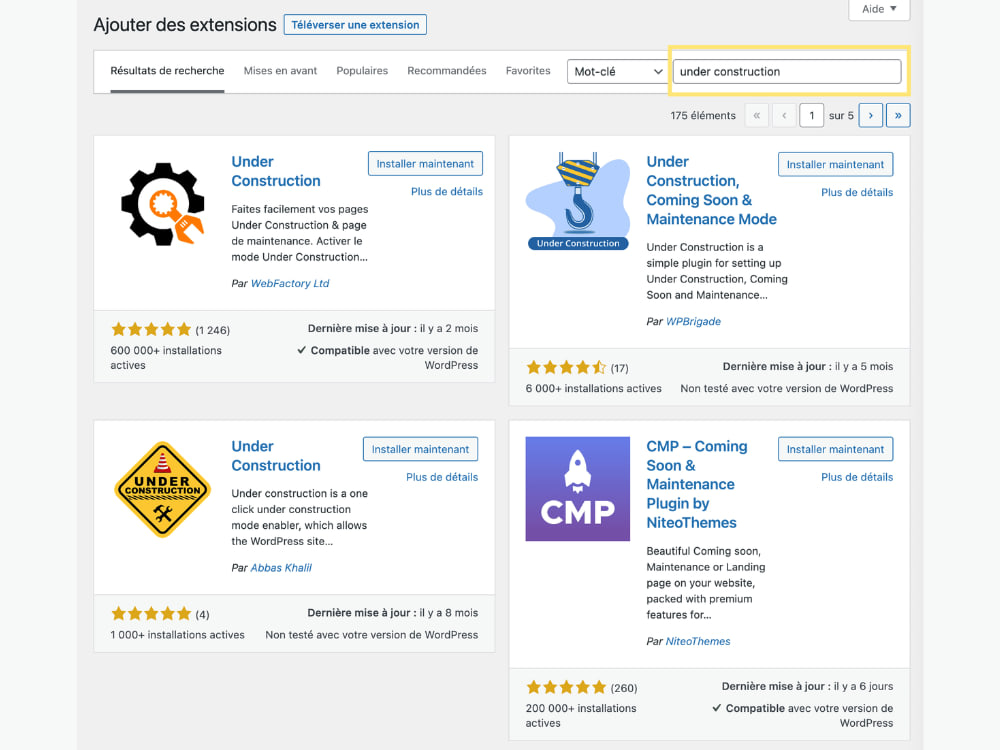Click the (260) ratings count
The image size is (1000, 750).
(624, 688)
